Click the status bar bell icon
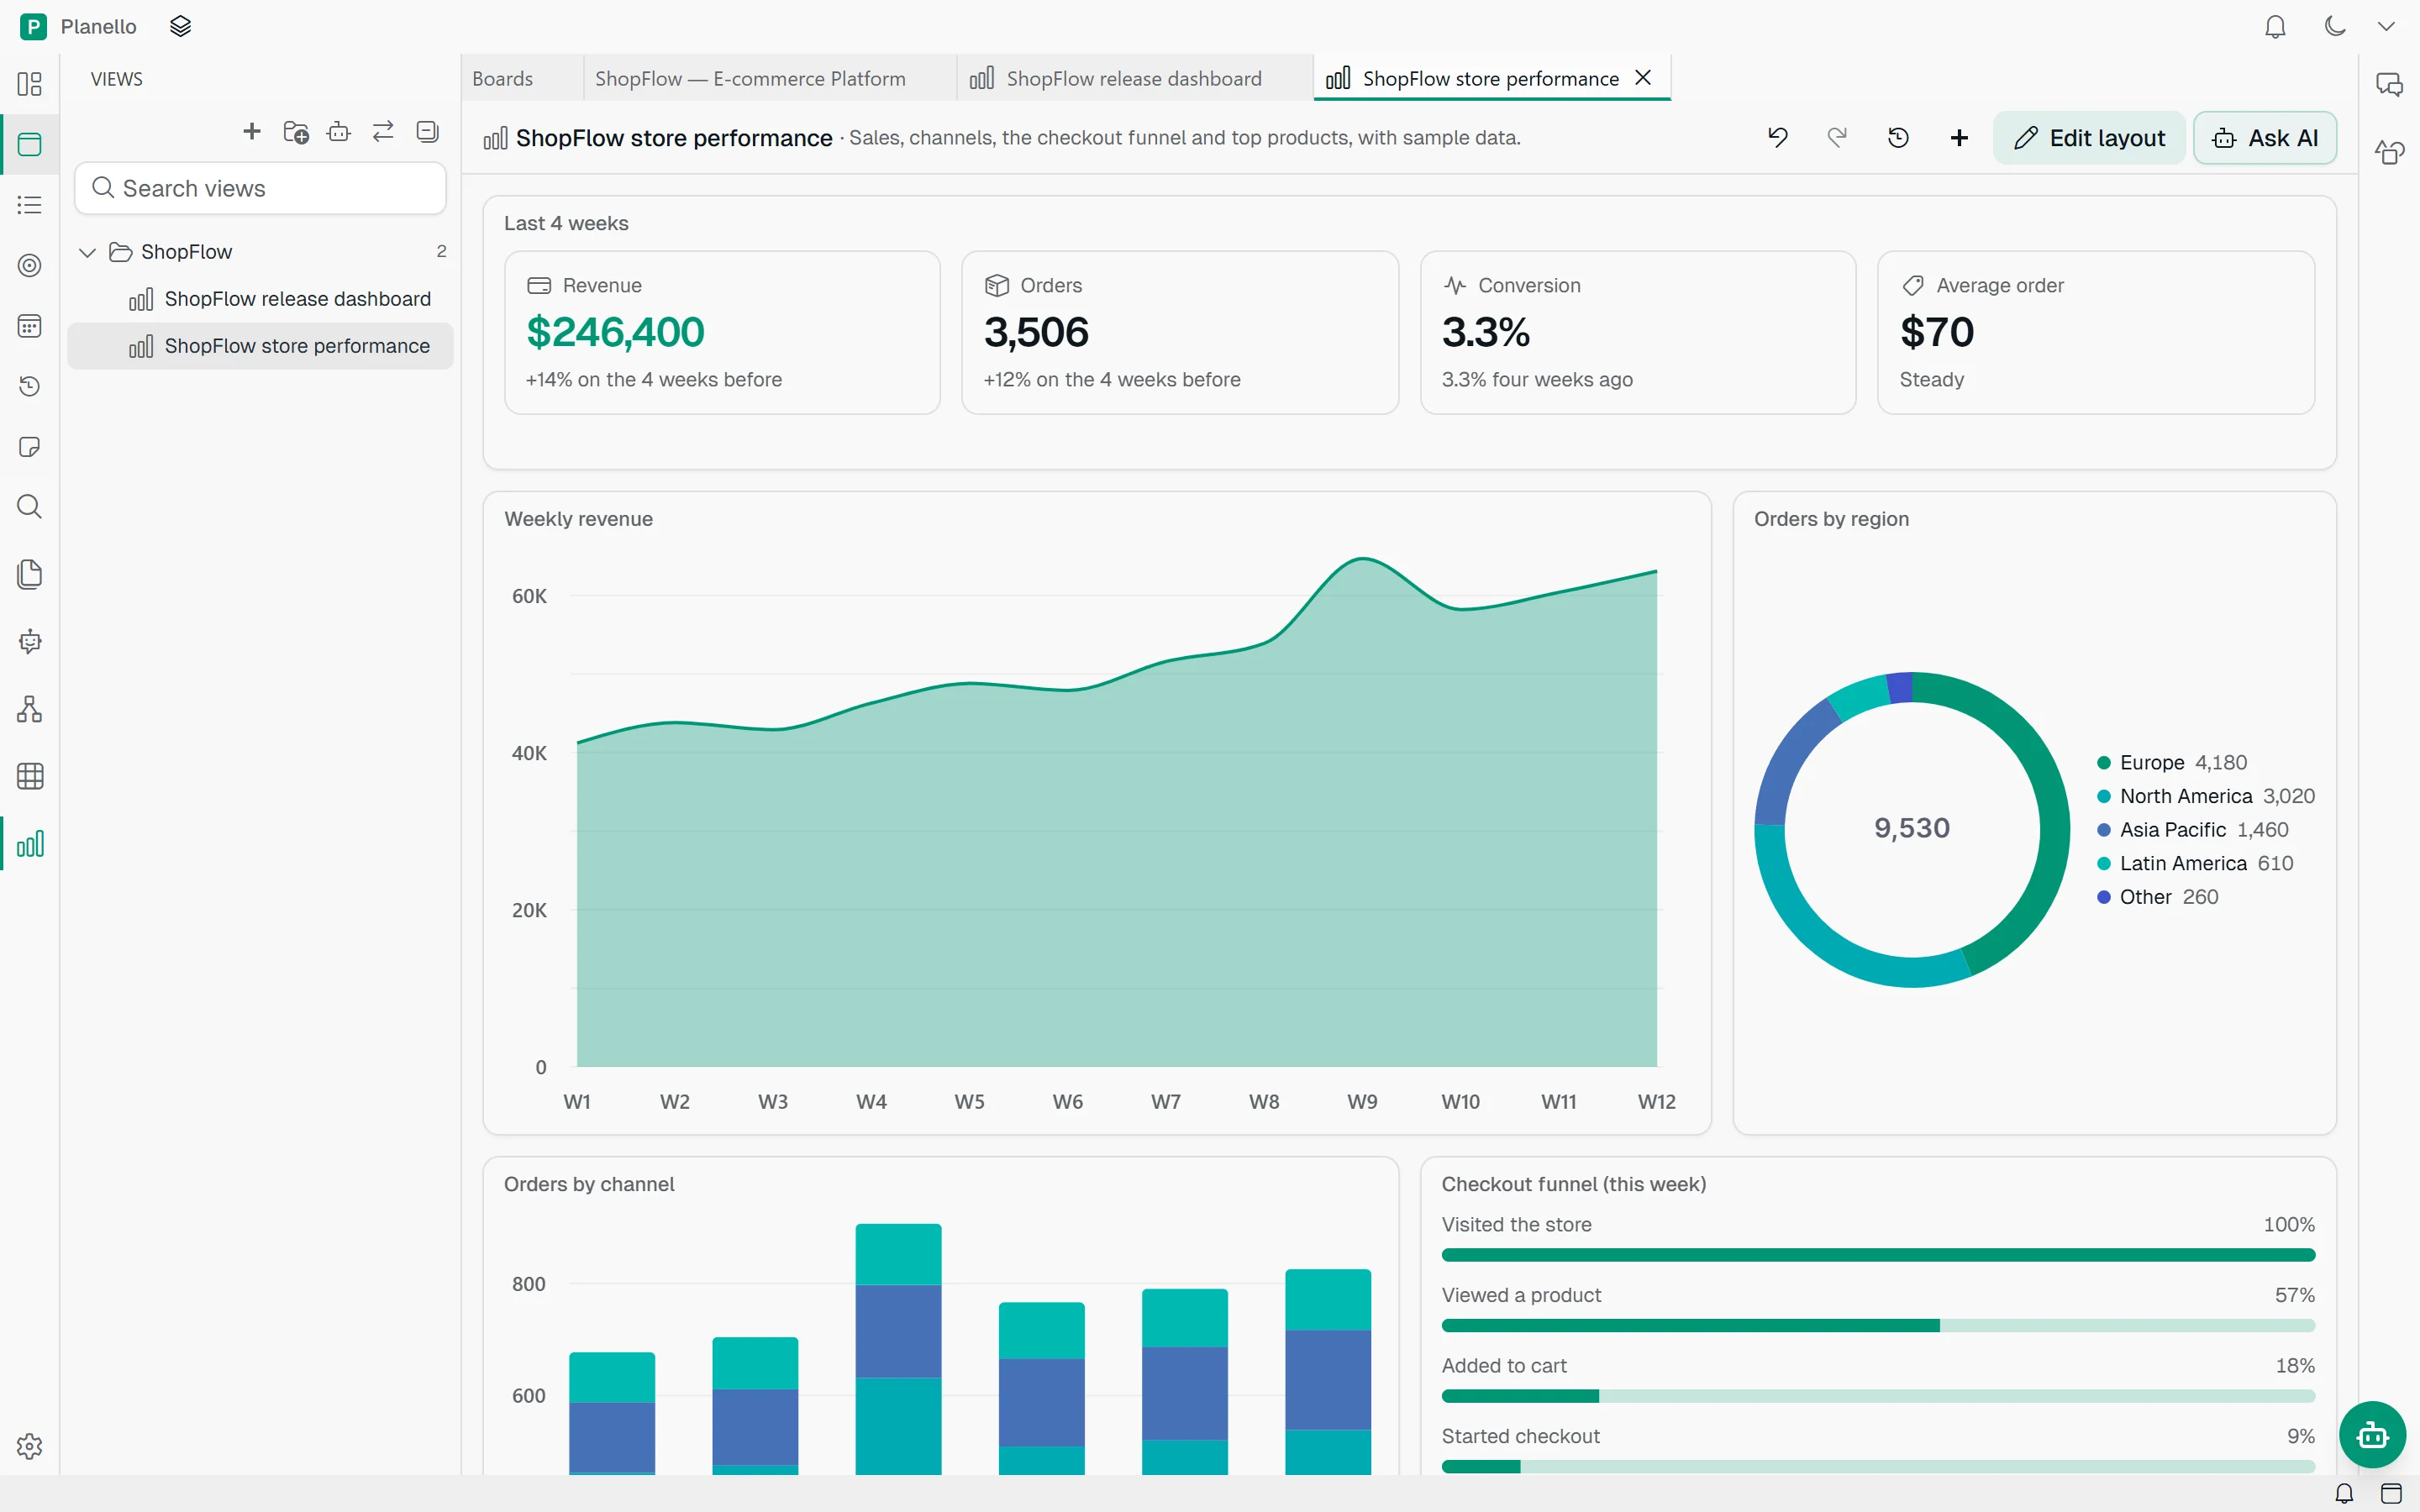 click(x=2344, y=1494)
